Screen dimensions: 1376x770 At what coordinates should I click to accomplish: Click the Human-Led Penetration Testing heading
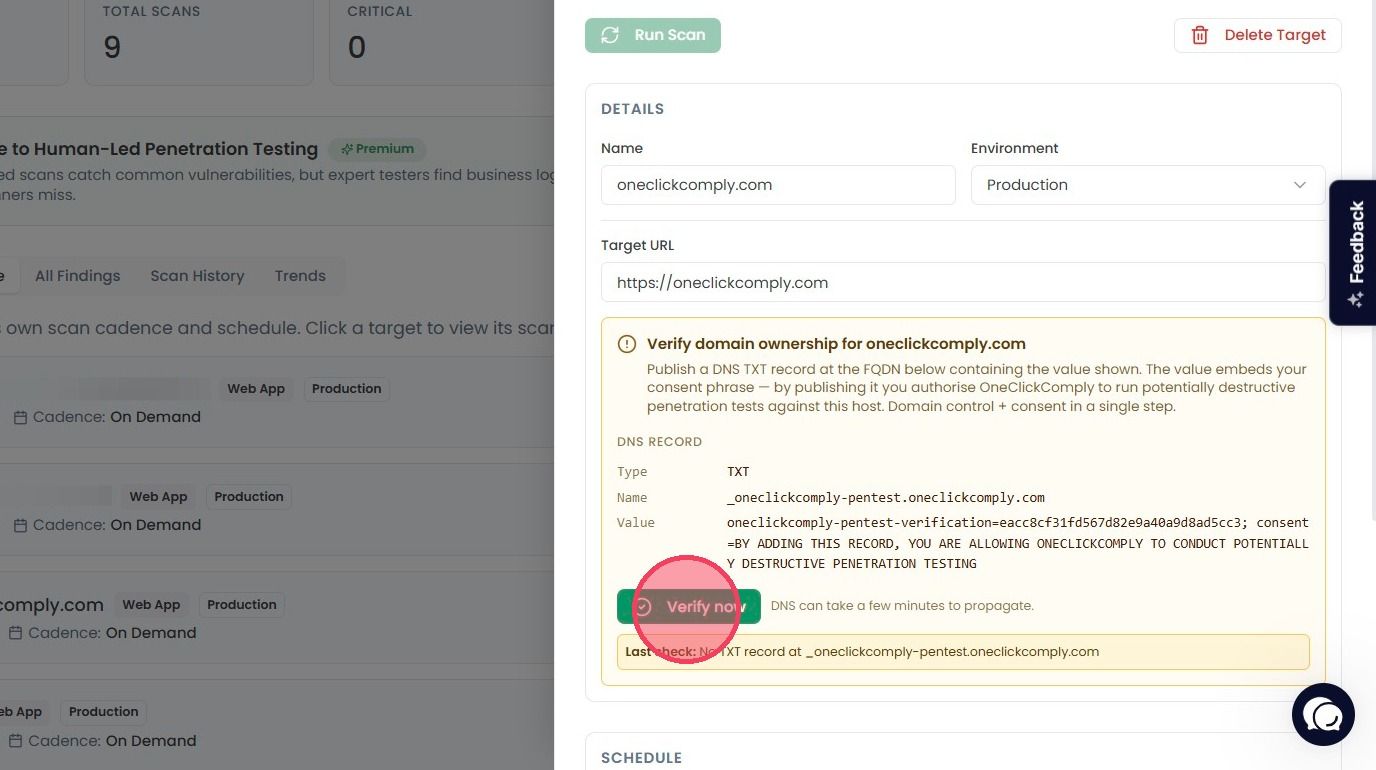tap(159, 149)
